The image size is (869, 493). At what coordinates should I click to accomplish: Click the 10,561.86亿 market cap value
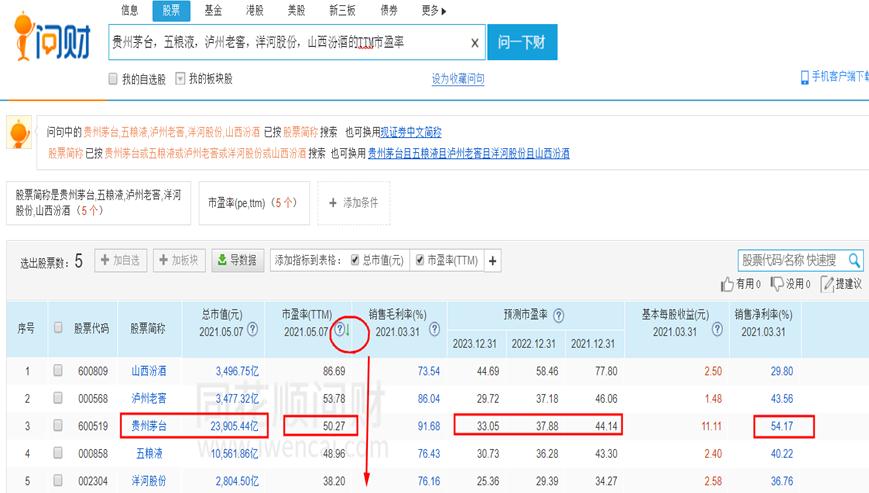click(x=234, y=454)
